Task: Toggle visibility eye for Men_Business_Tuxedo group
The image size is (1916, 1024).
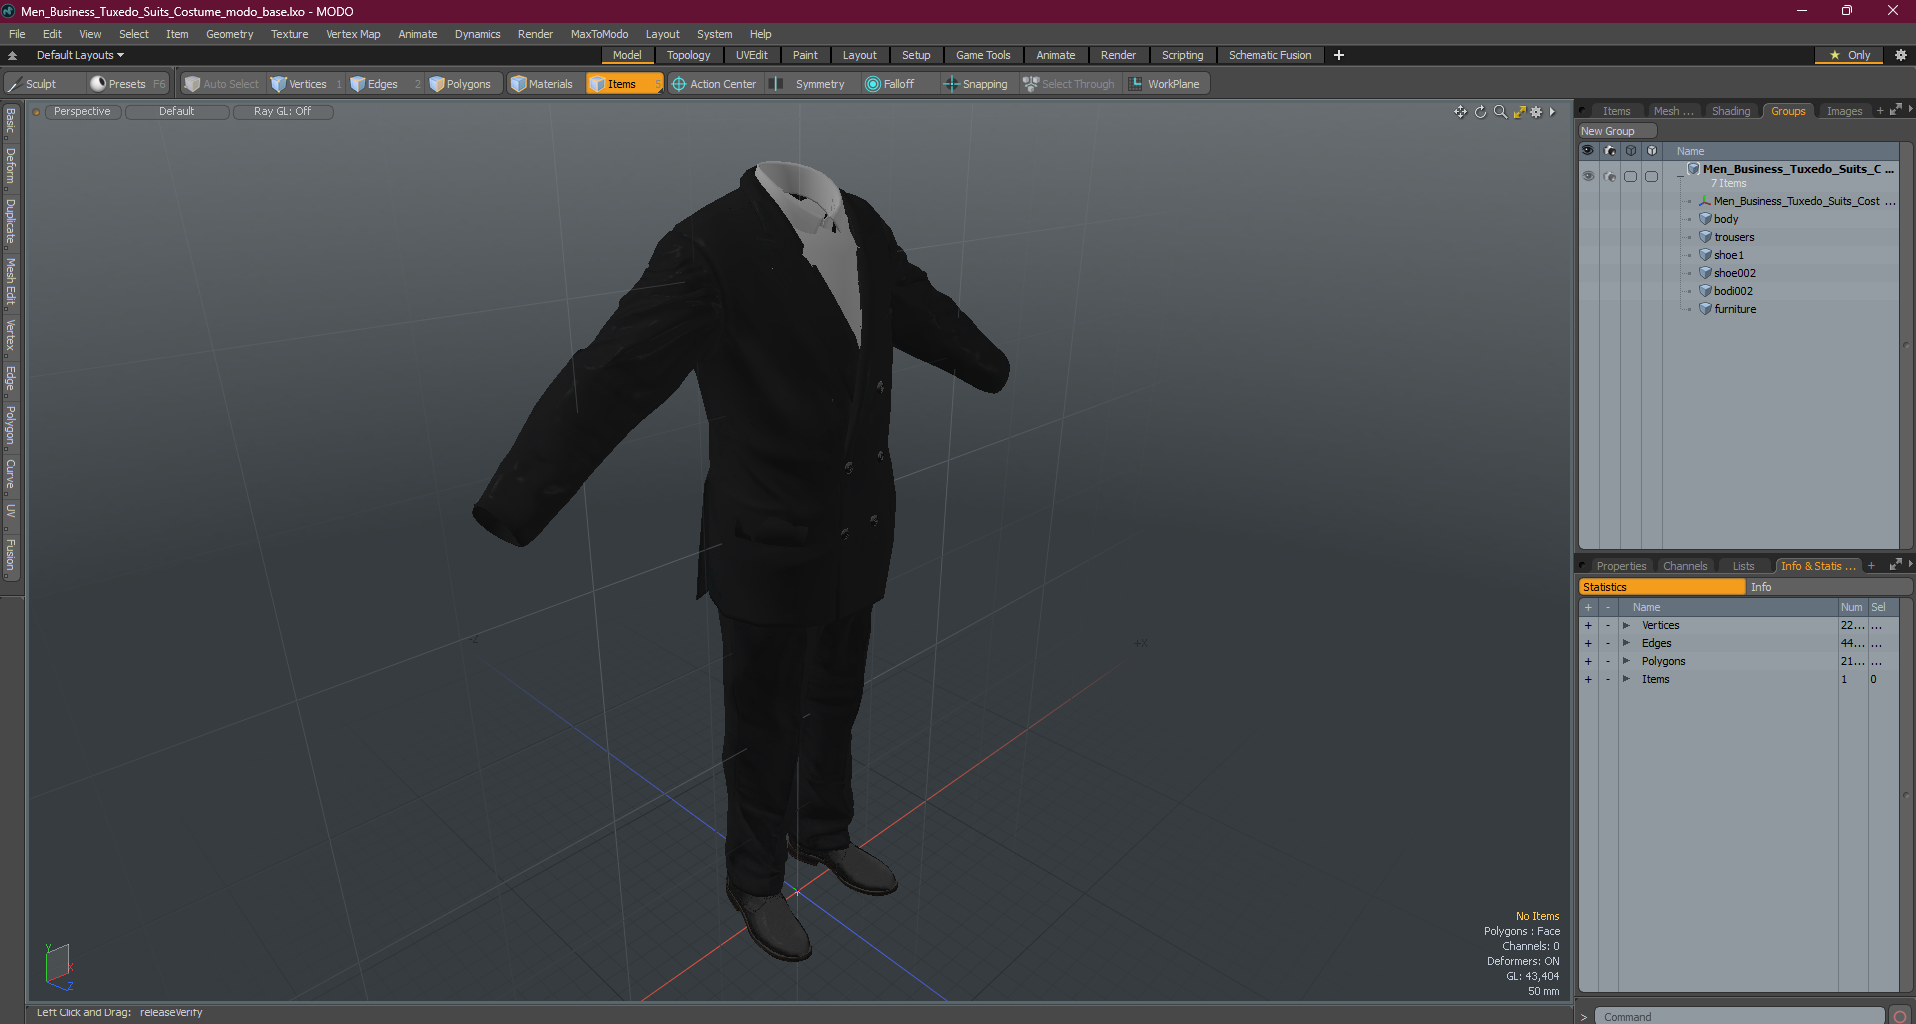Action: tap(1588, 176)
